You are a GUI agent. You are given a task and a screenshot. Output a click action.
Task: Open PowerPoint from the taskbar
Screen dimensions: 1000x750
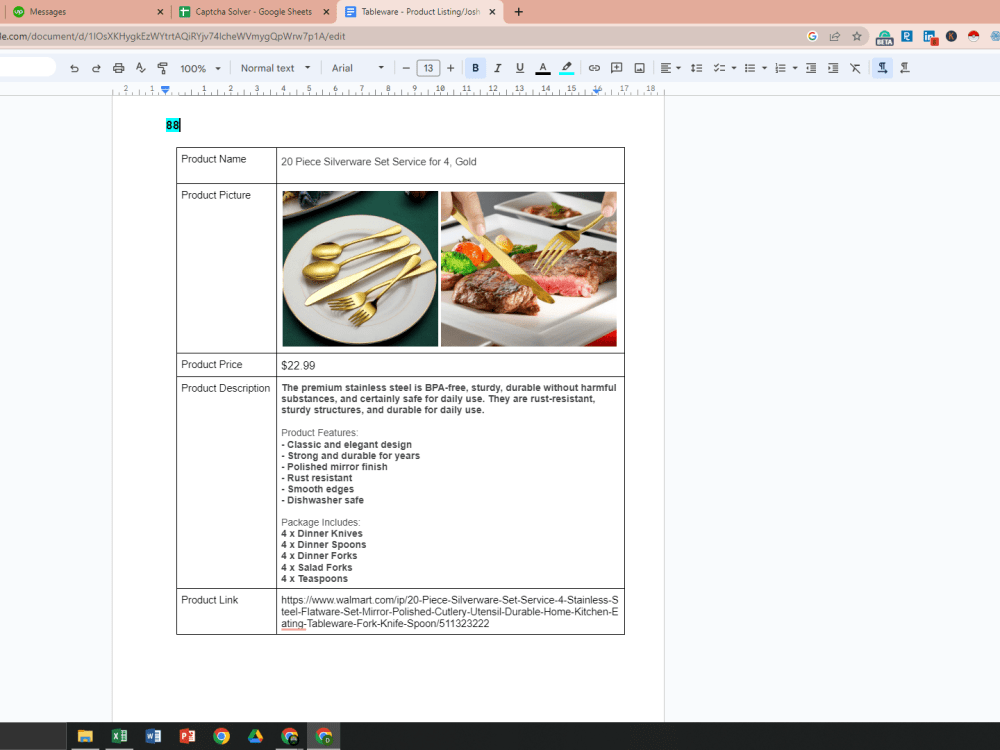point(188,736)
